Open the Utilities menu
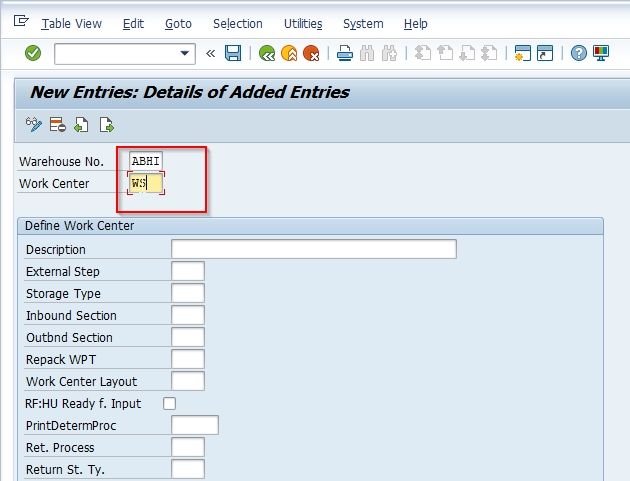 (303, 24)
